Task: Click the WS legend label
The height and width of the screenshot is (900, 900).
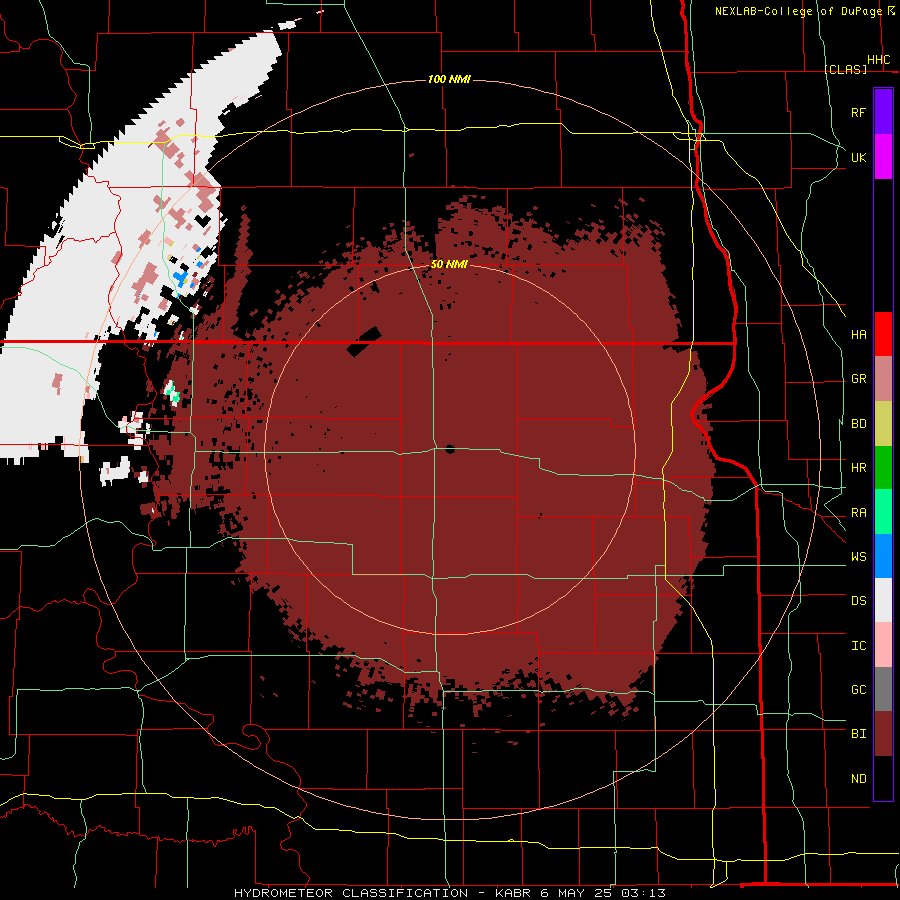Action: coord(859,556)
